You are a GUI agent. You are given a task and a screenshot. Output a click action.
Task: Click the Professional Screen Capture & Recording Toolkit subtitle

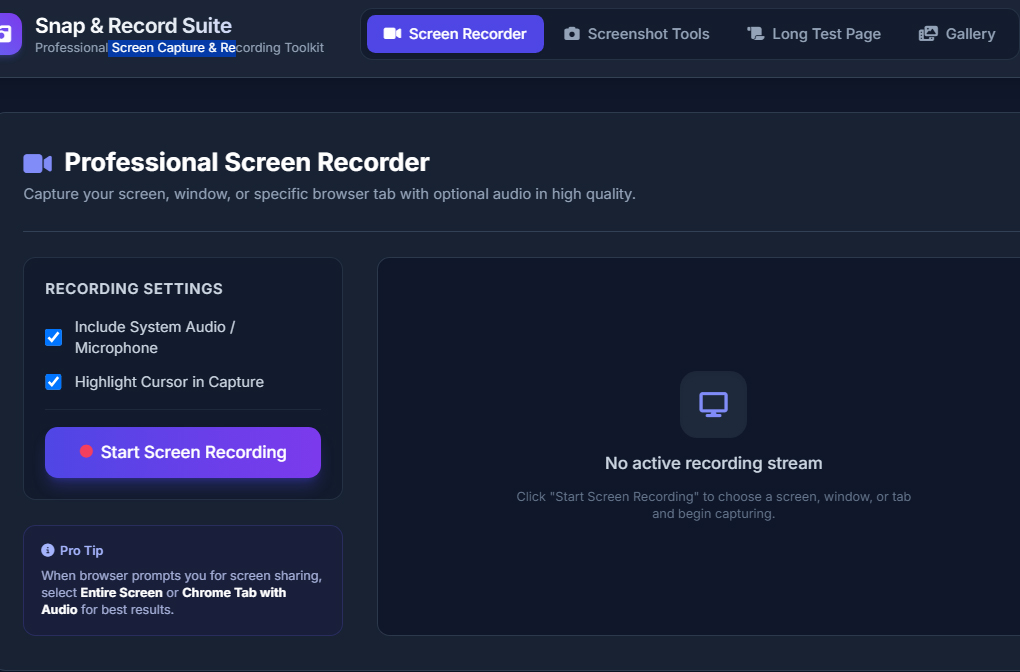[x=180, y=47]
